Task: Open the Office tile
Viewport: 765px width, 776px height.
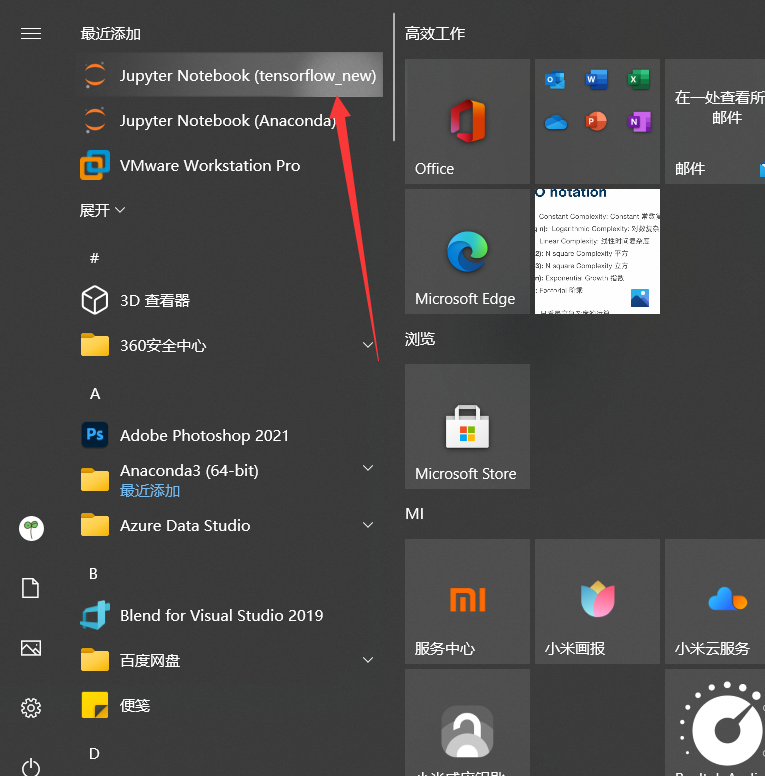Action: coord(467,122)
